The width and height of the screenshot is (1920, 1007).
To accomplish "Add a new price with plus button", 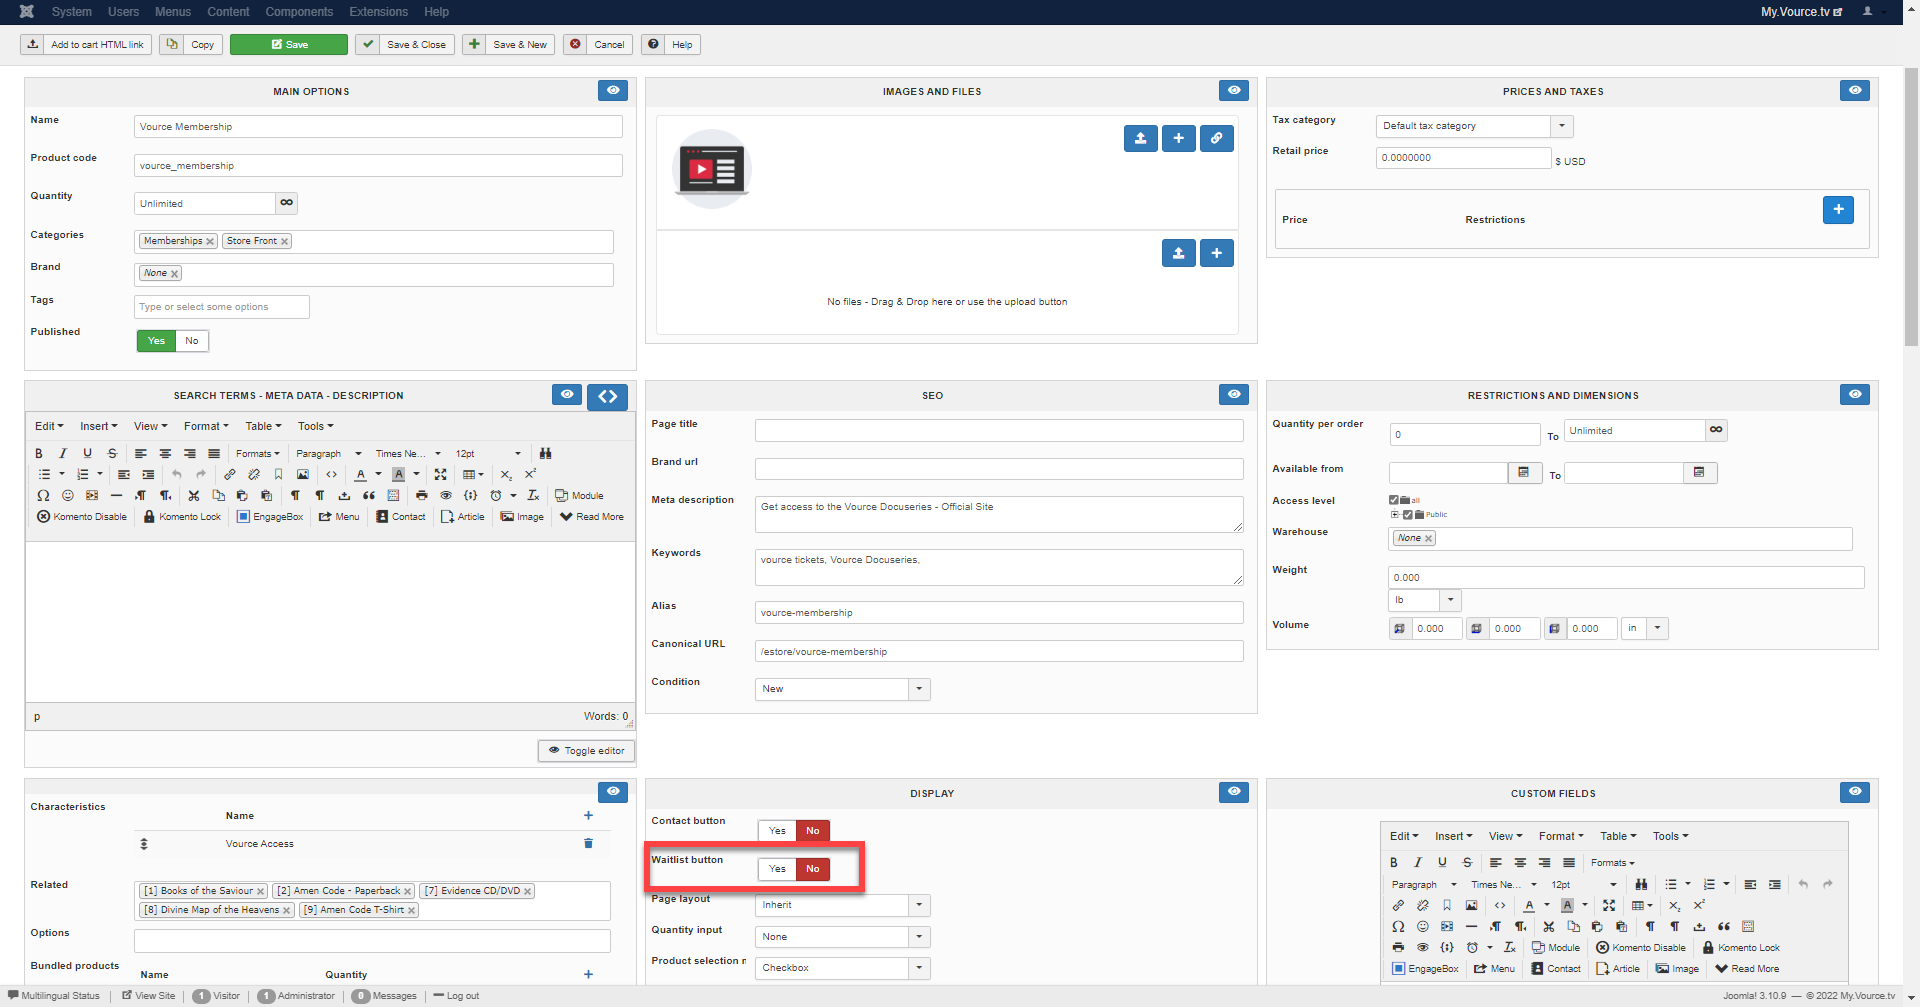I will click(x=1837, y=210).
